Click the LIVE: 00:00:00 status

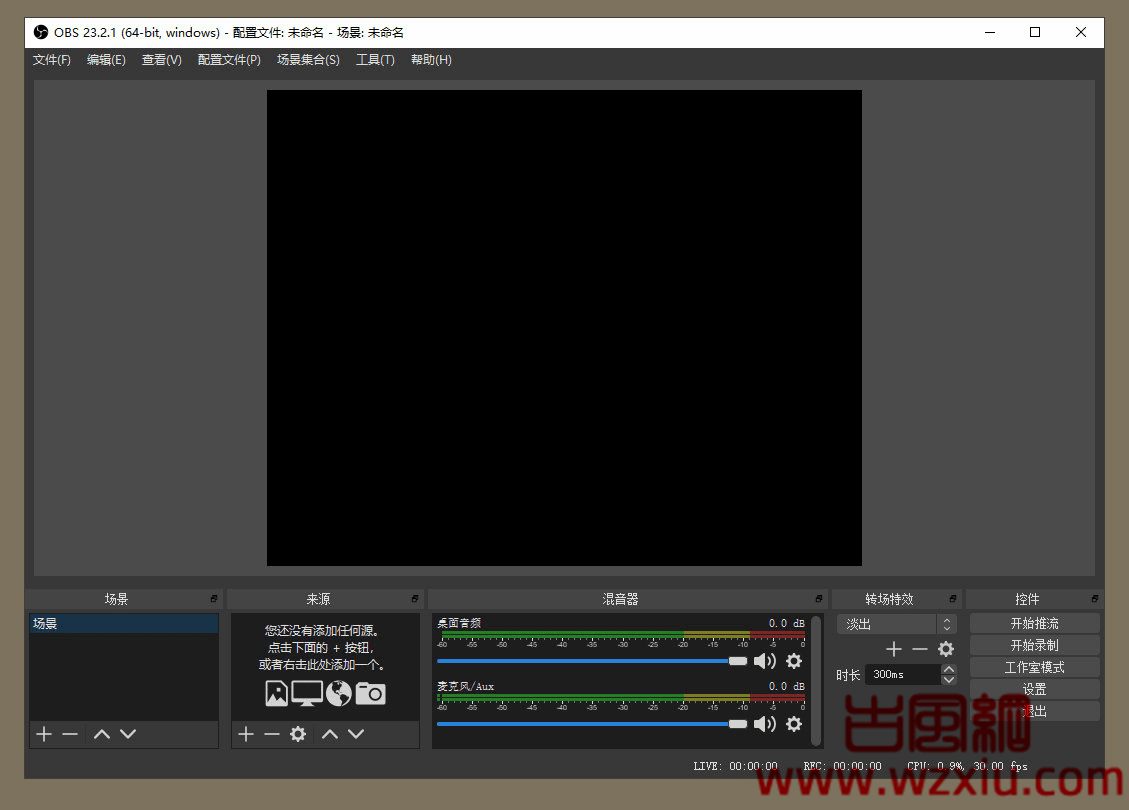pos(735,766)
